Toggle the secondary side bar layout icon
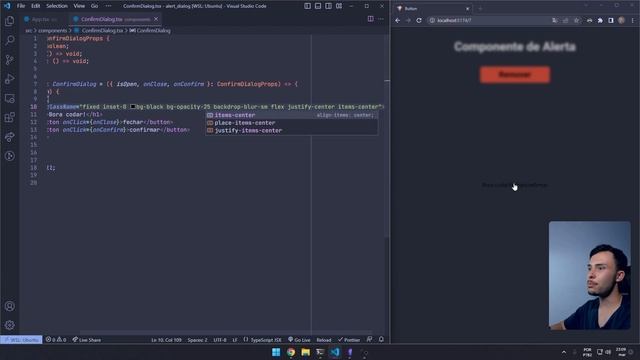Image resolution: width=640 pixels, height=360 pixels. pyautogui.click(x=329, y=6)
